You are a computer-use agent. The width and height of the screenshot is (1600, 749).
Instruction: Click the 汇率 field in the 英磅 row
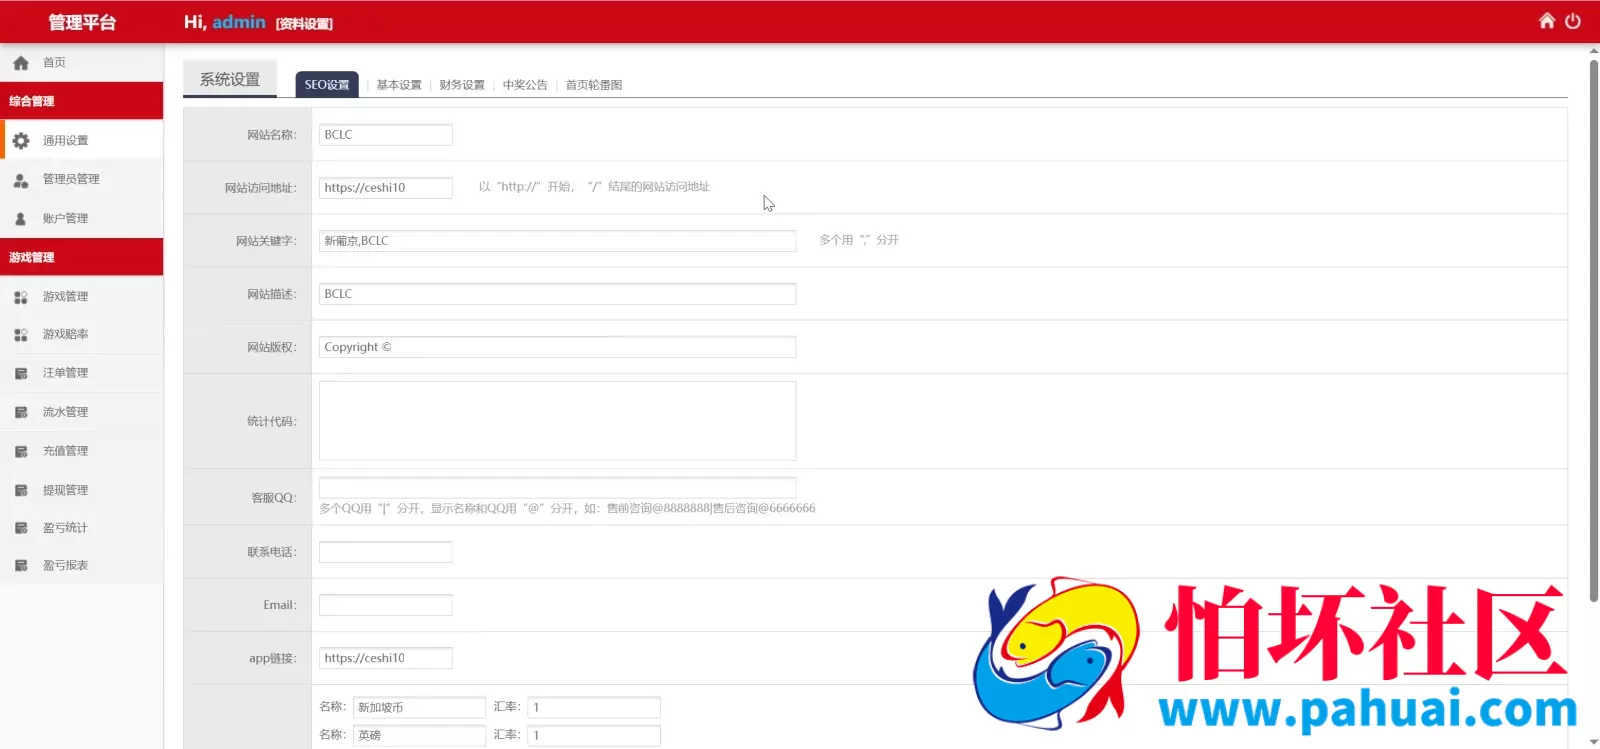pyautogui.click(x=594, y=735)
